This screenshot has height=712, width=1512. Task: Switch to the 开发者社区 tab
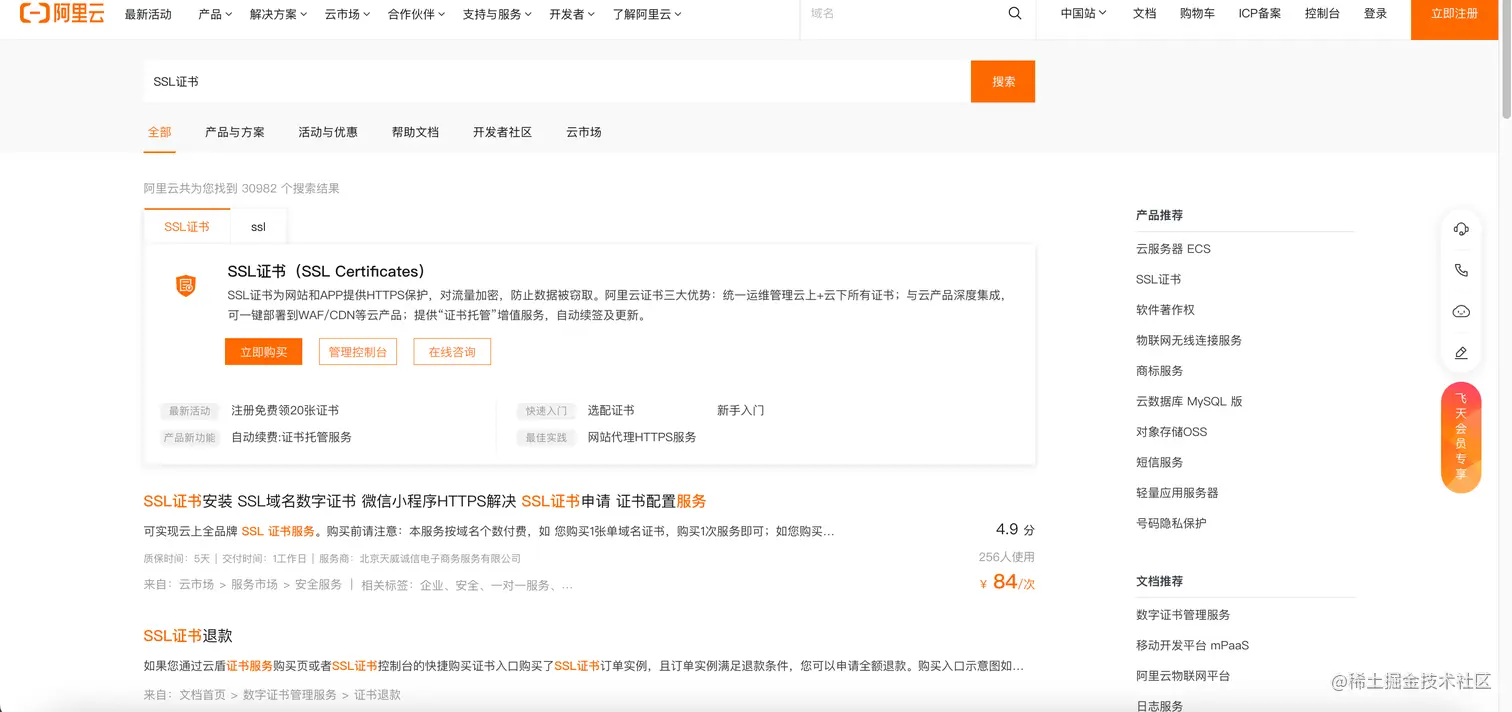(502, 132)
